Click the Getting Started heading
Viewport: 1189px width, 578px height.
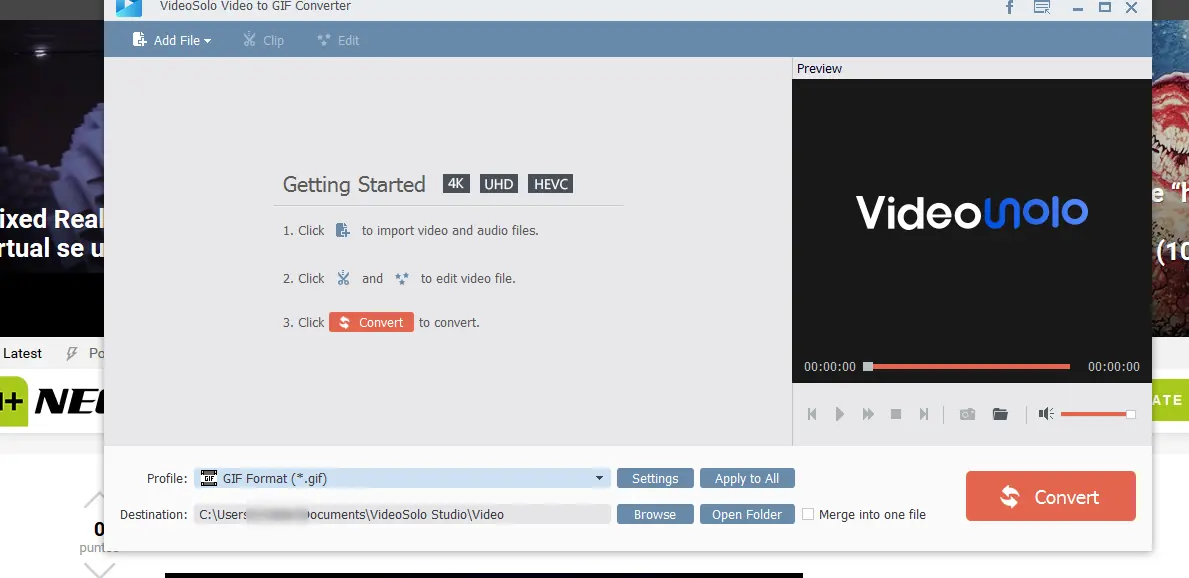click(354, 184)
